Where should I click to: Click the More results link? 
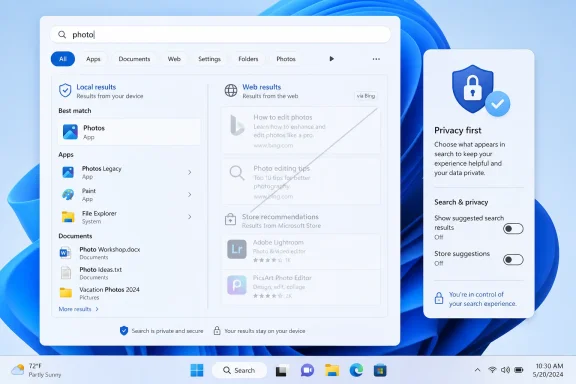79,309
